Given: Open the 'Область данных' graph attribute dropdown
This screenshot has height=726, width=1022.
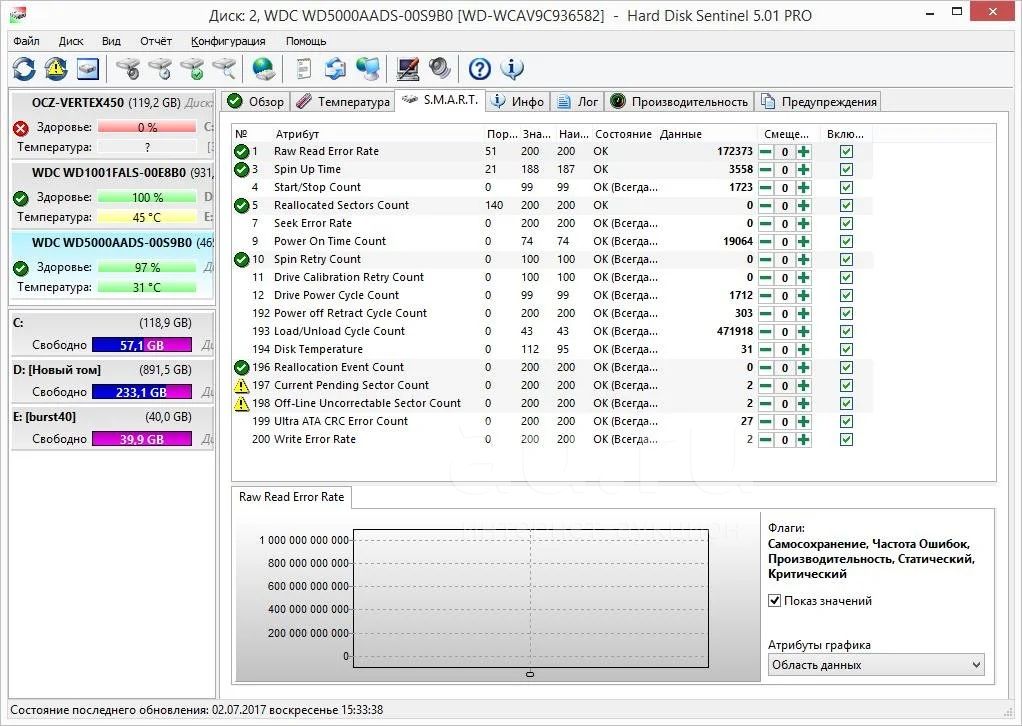Looking at the screenshot, I should [x=876, y=665].
